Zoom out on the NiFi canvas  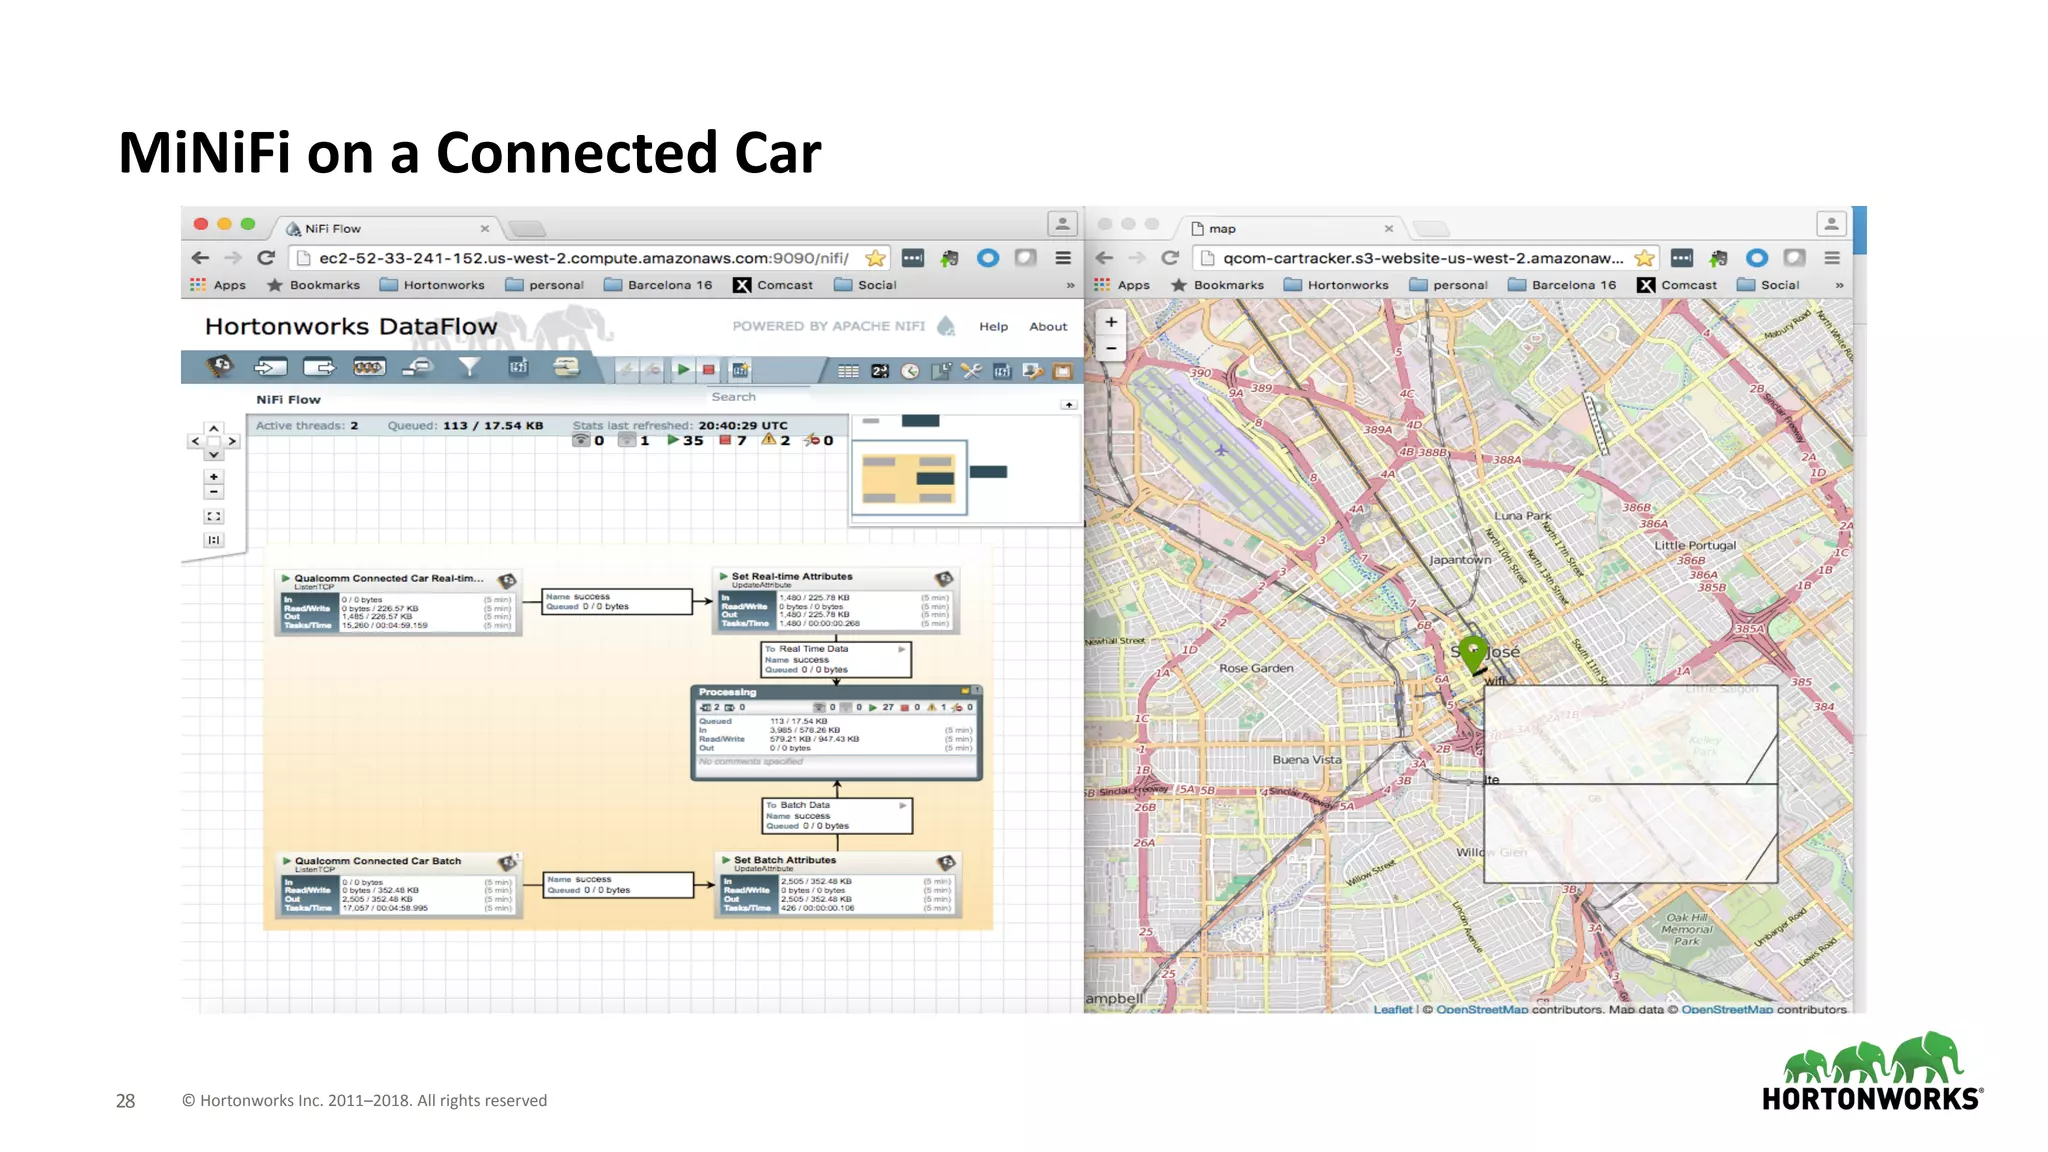tap(213, 492)
